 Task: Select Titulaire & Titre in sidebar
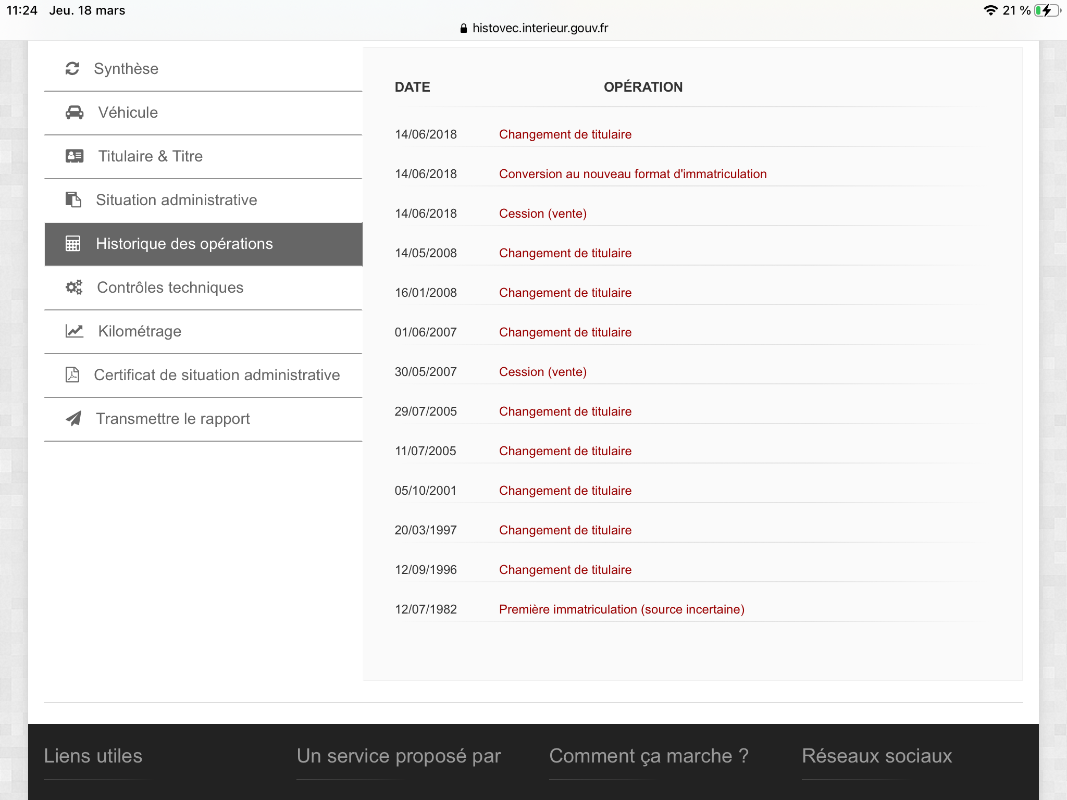150,156
